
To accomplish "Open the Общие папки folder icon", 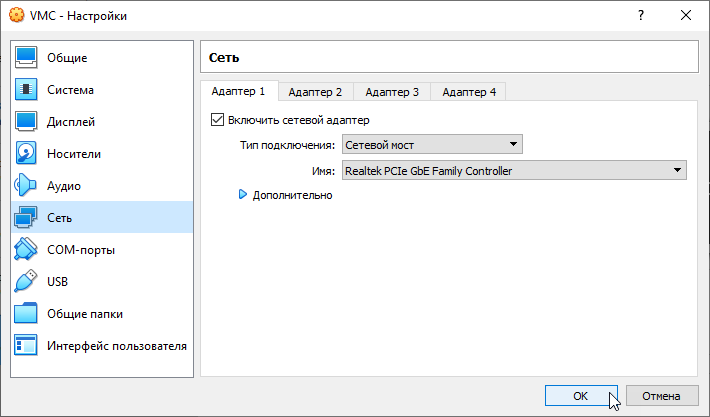I will pyautogui.click(x=27, y=314).
